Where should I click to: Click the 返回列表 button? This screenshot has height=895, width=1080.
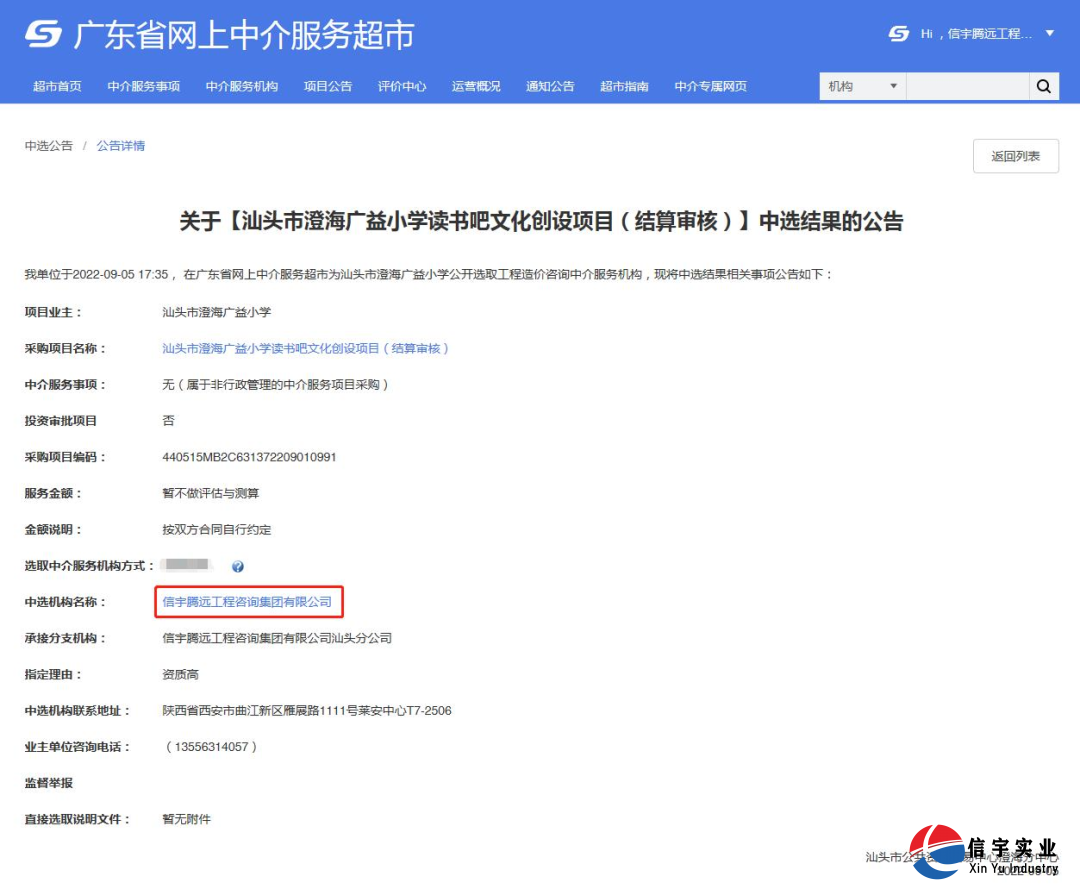tap(1015, 156)
